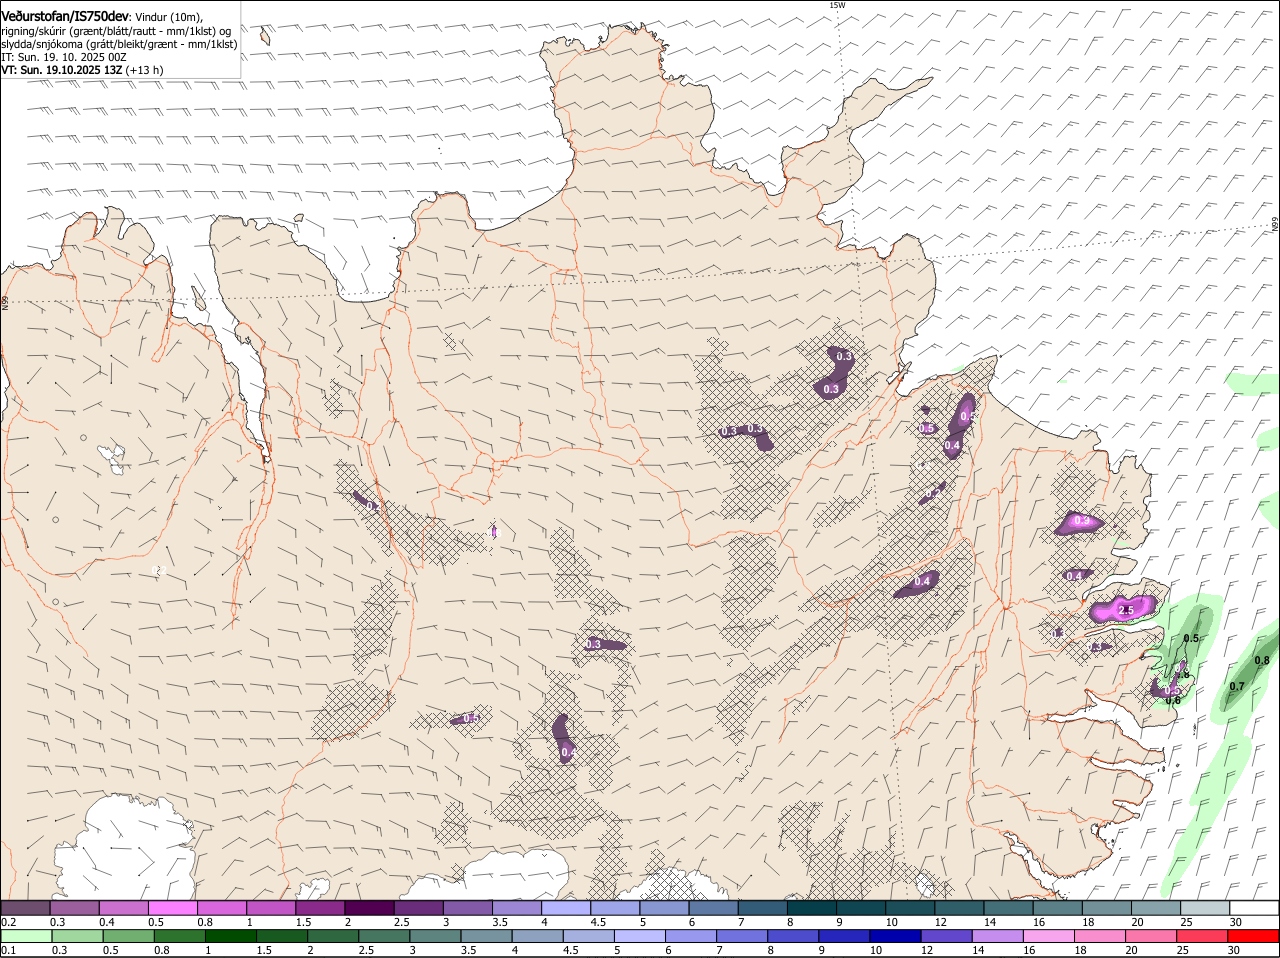Click the 'VT: Sun. 19.10.2025 13Z' valid time

[62, 70]
